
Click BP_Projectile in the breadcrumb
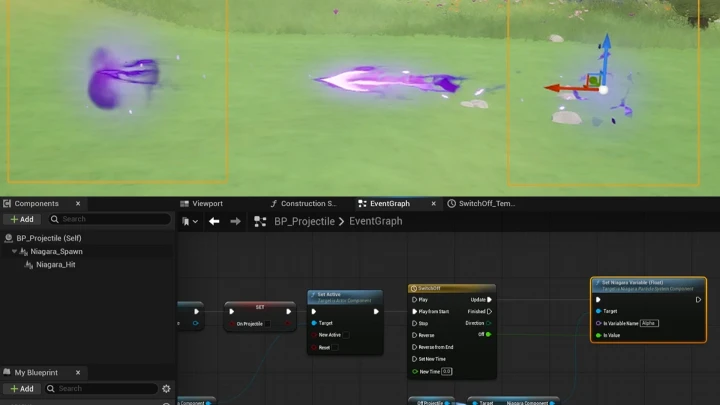[304, 221]
